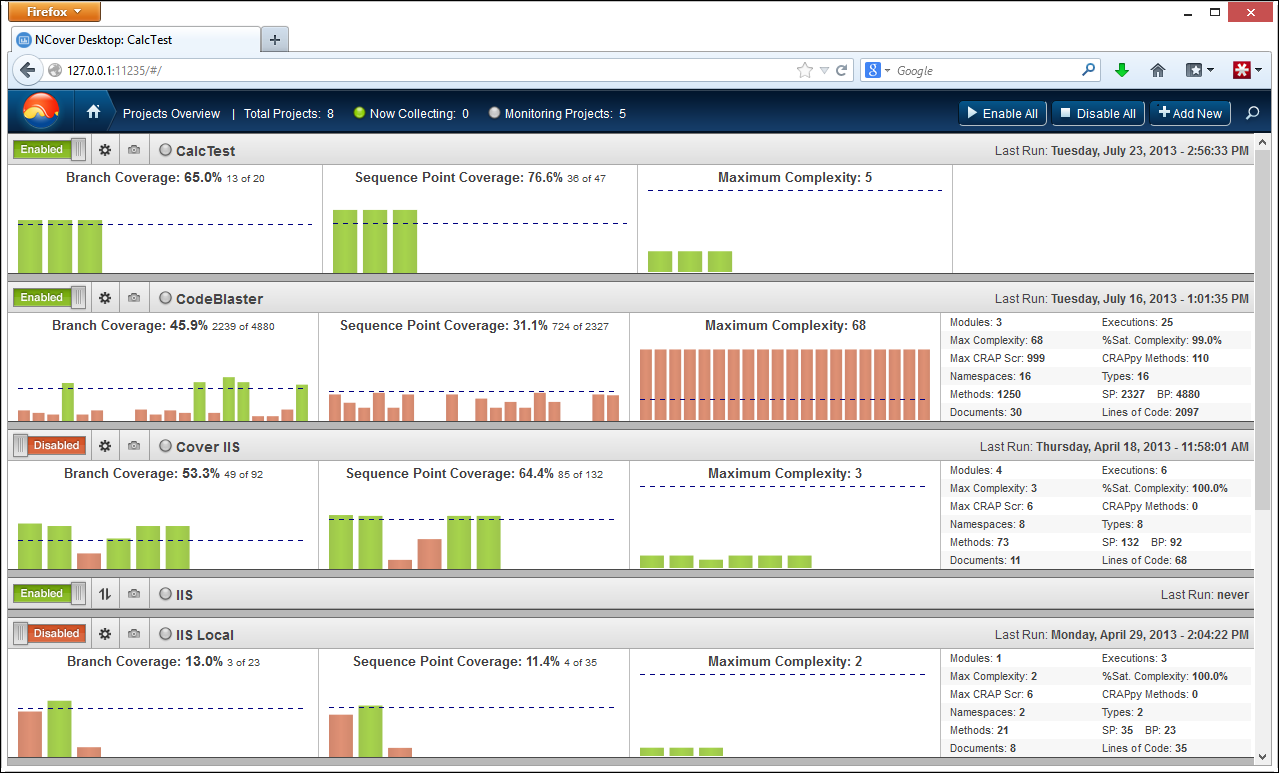
Task: Open the NCover logo in header
Action: coord(41,112)
